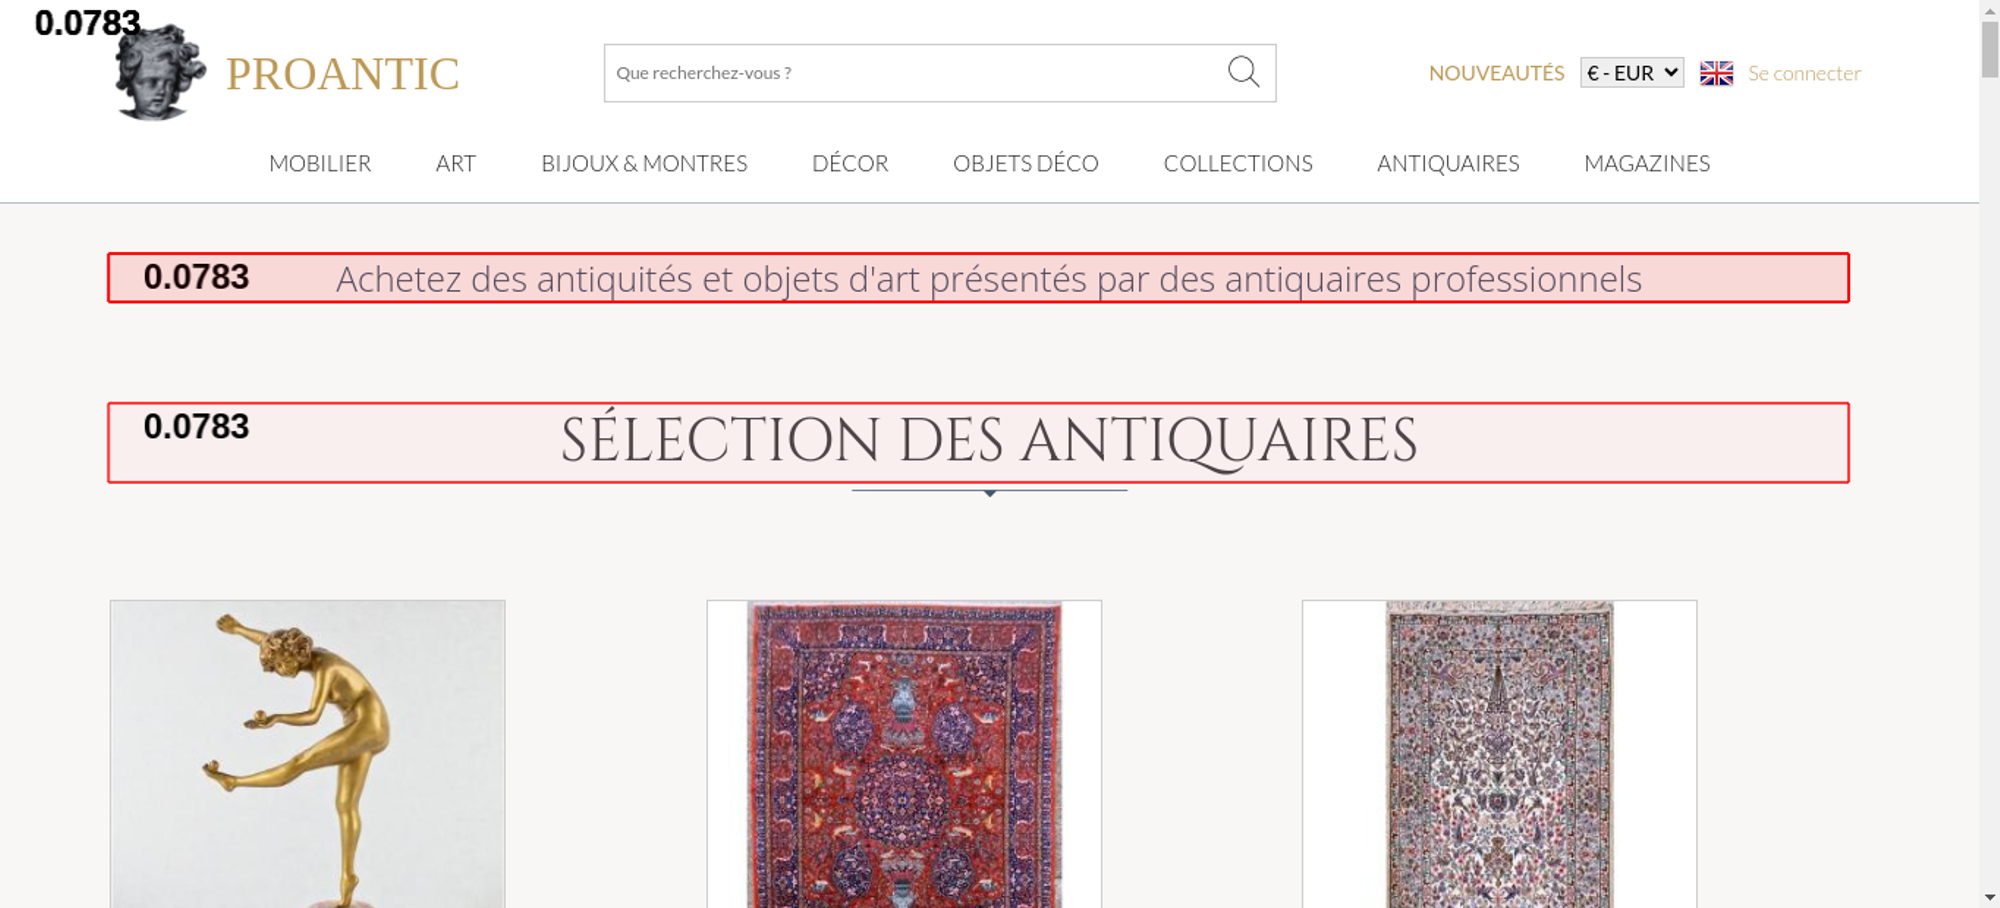Open the currency dropdown showing EUR

pyautogui.click(x=1631, y=73)
